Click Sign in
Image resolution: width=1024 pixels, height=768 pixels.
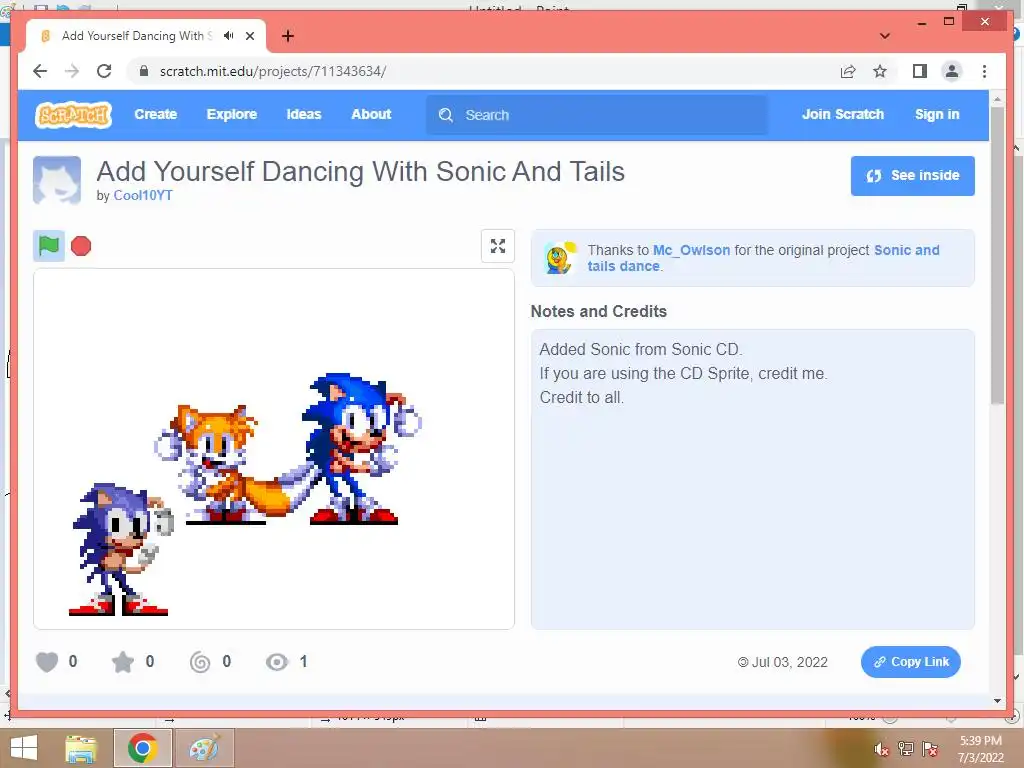click(937, 114)
